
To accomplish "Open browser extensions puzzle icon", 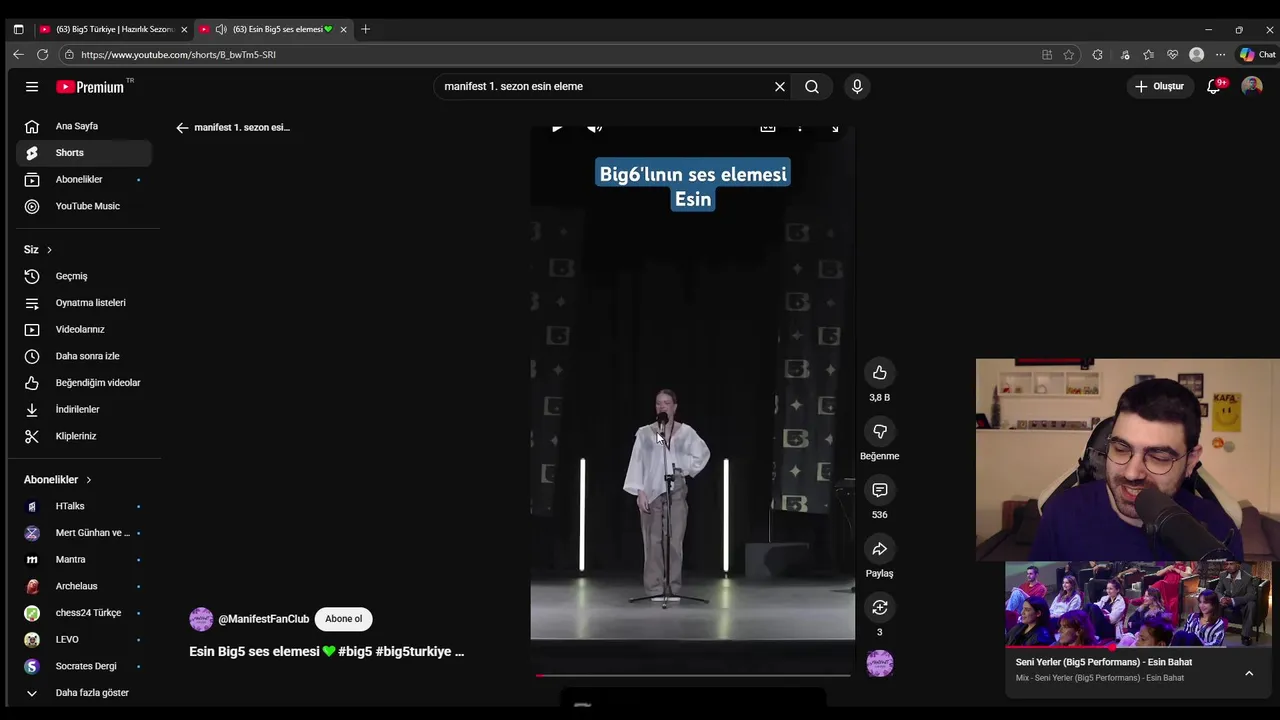I will (x=1098, y=55).
